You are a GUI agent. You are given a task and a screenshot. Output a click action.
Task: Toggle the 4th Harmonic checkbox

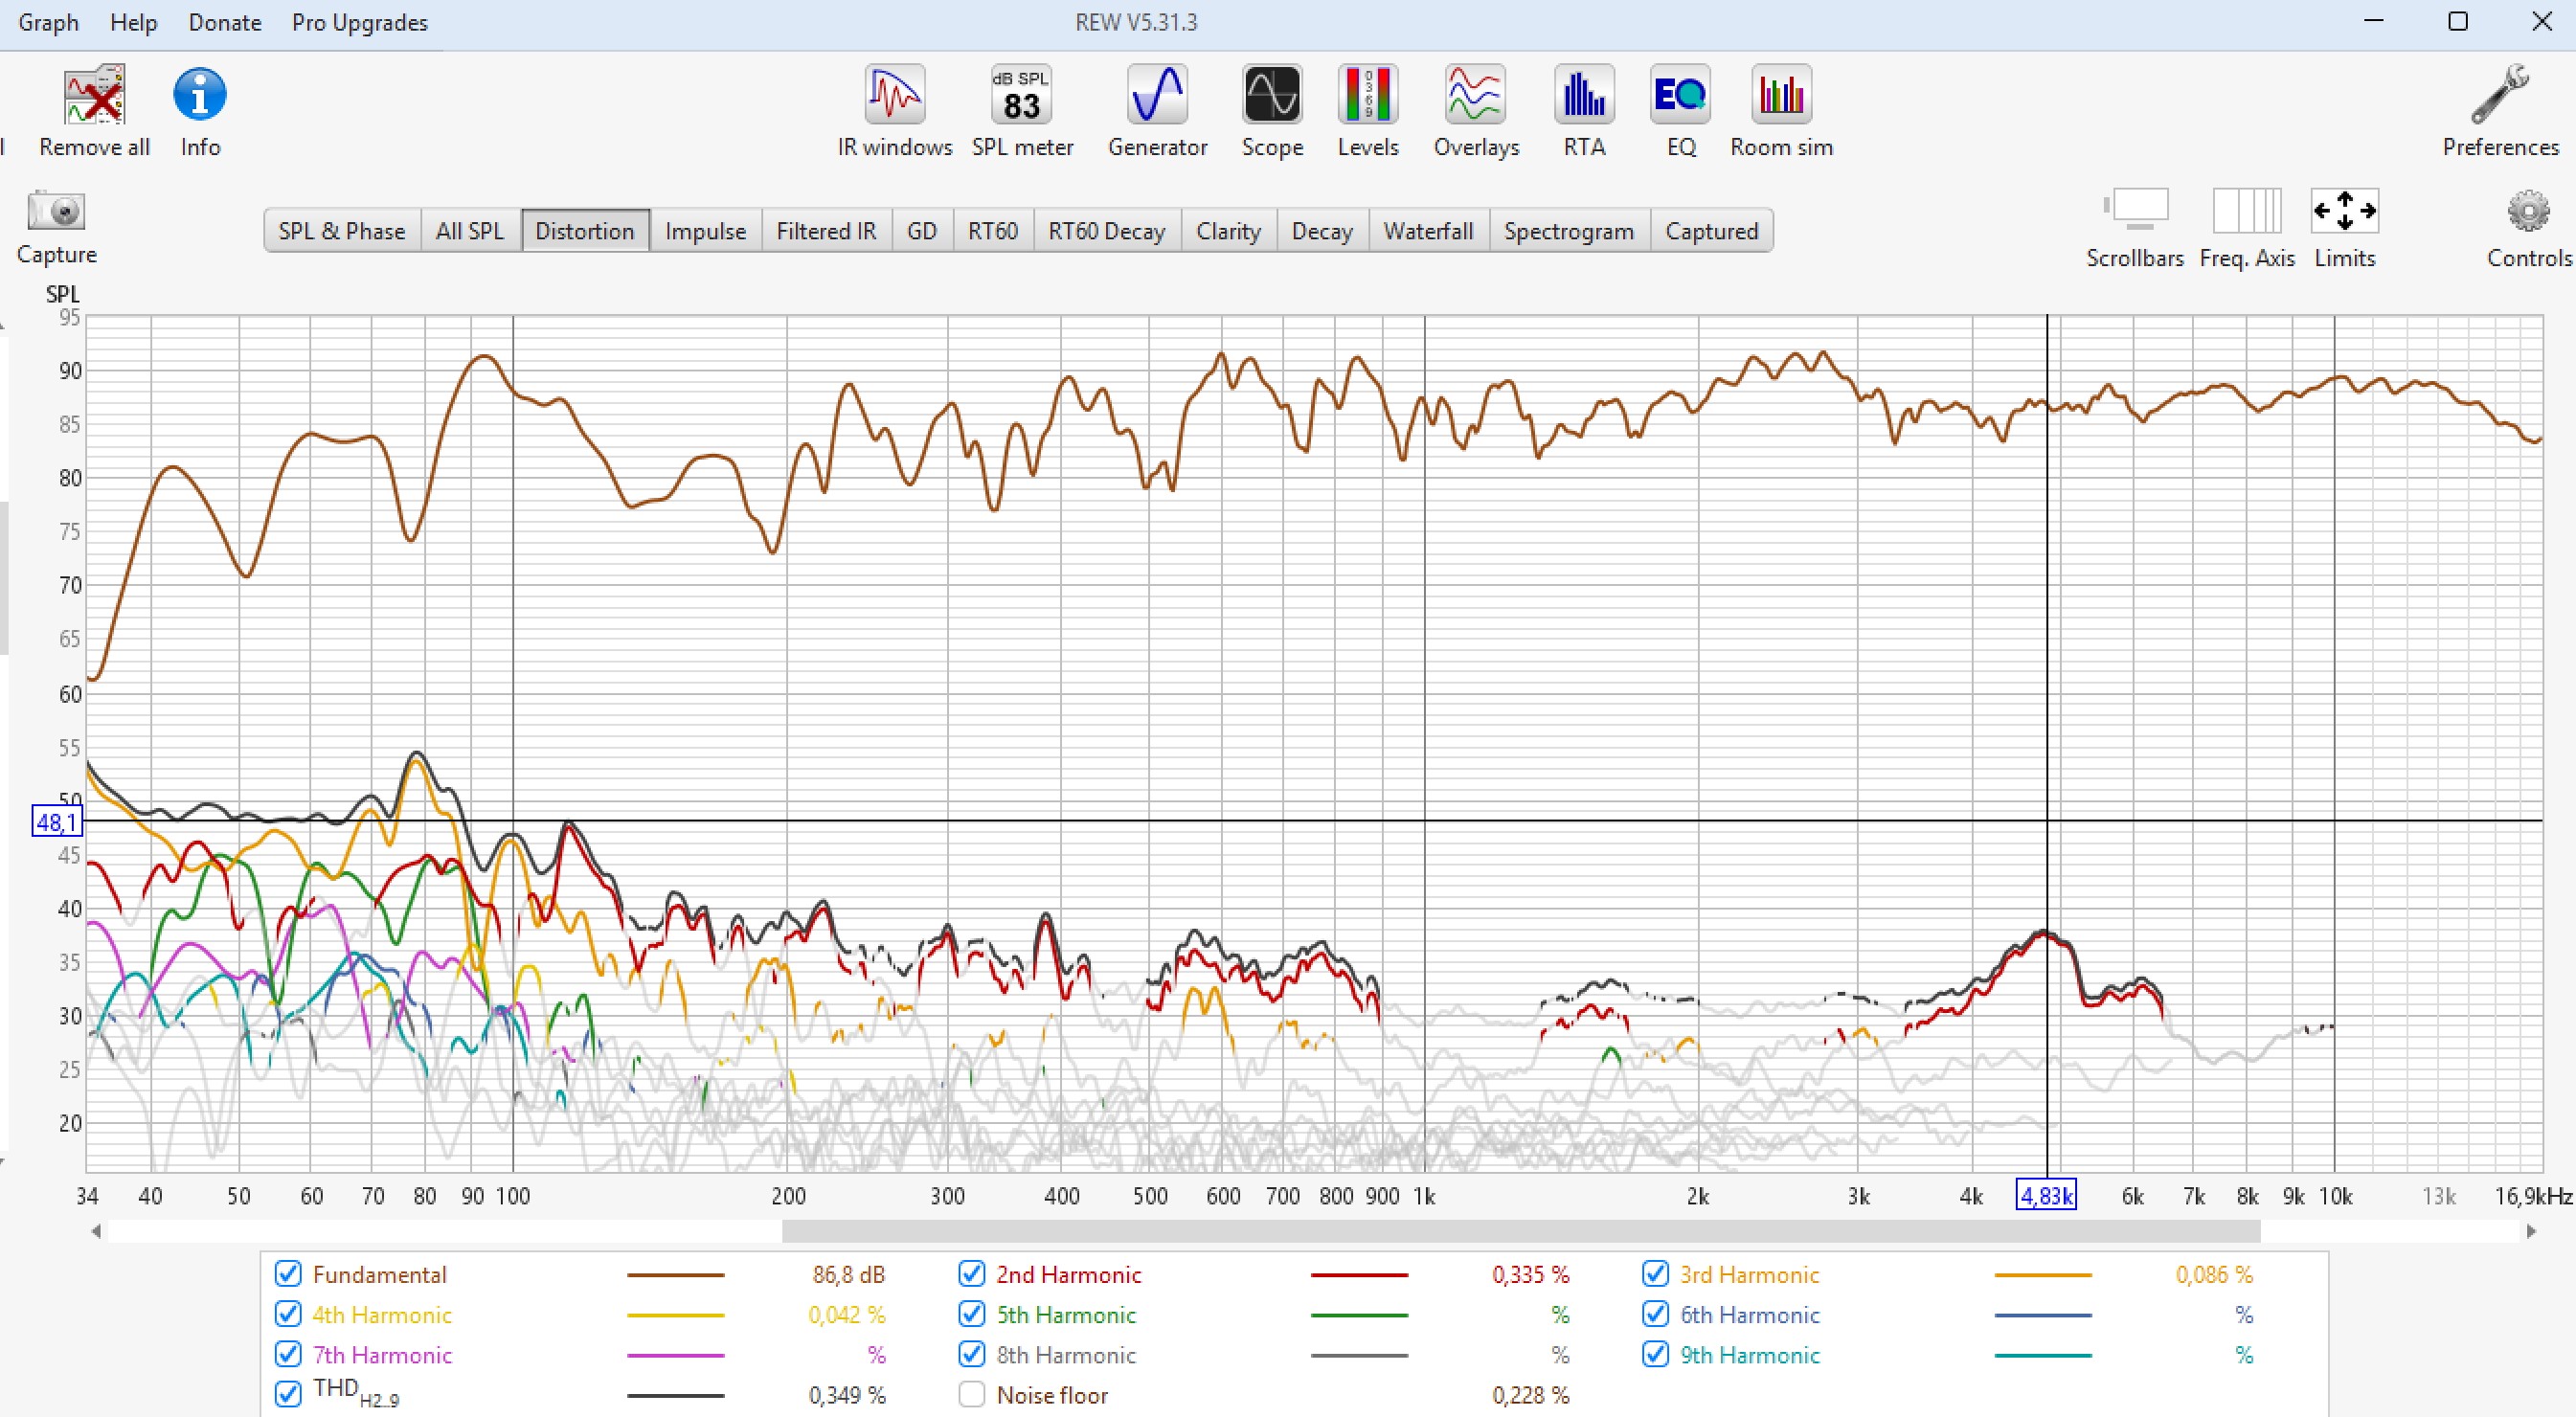288,1314
